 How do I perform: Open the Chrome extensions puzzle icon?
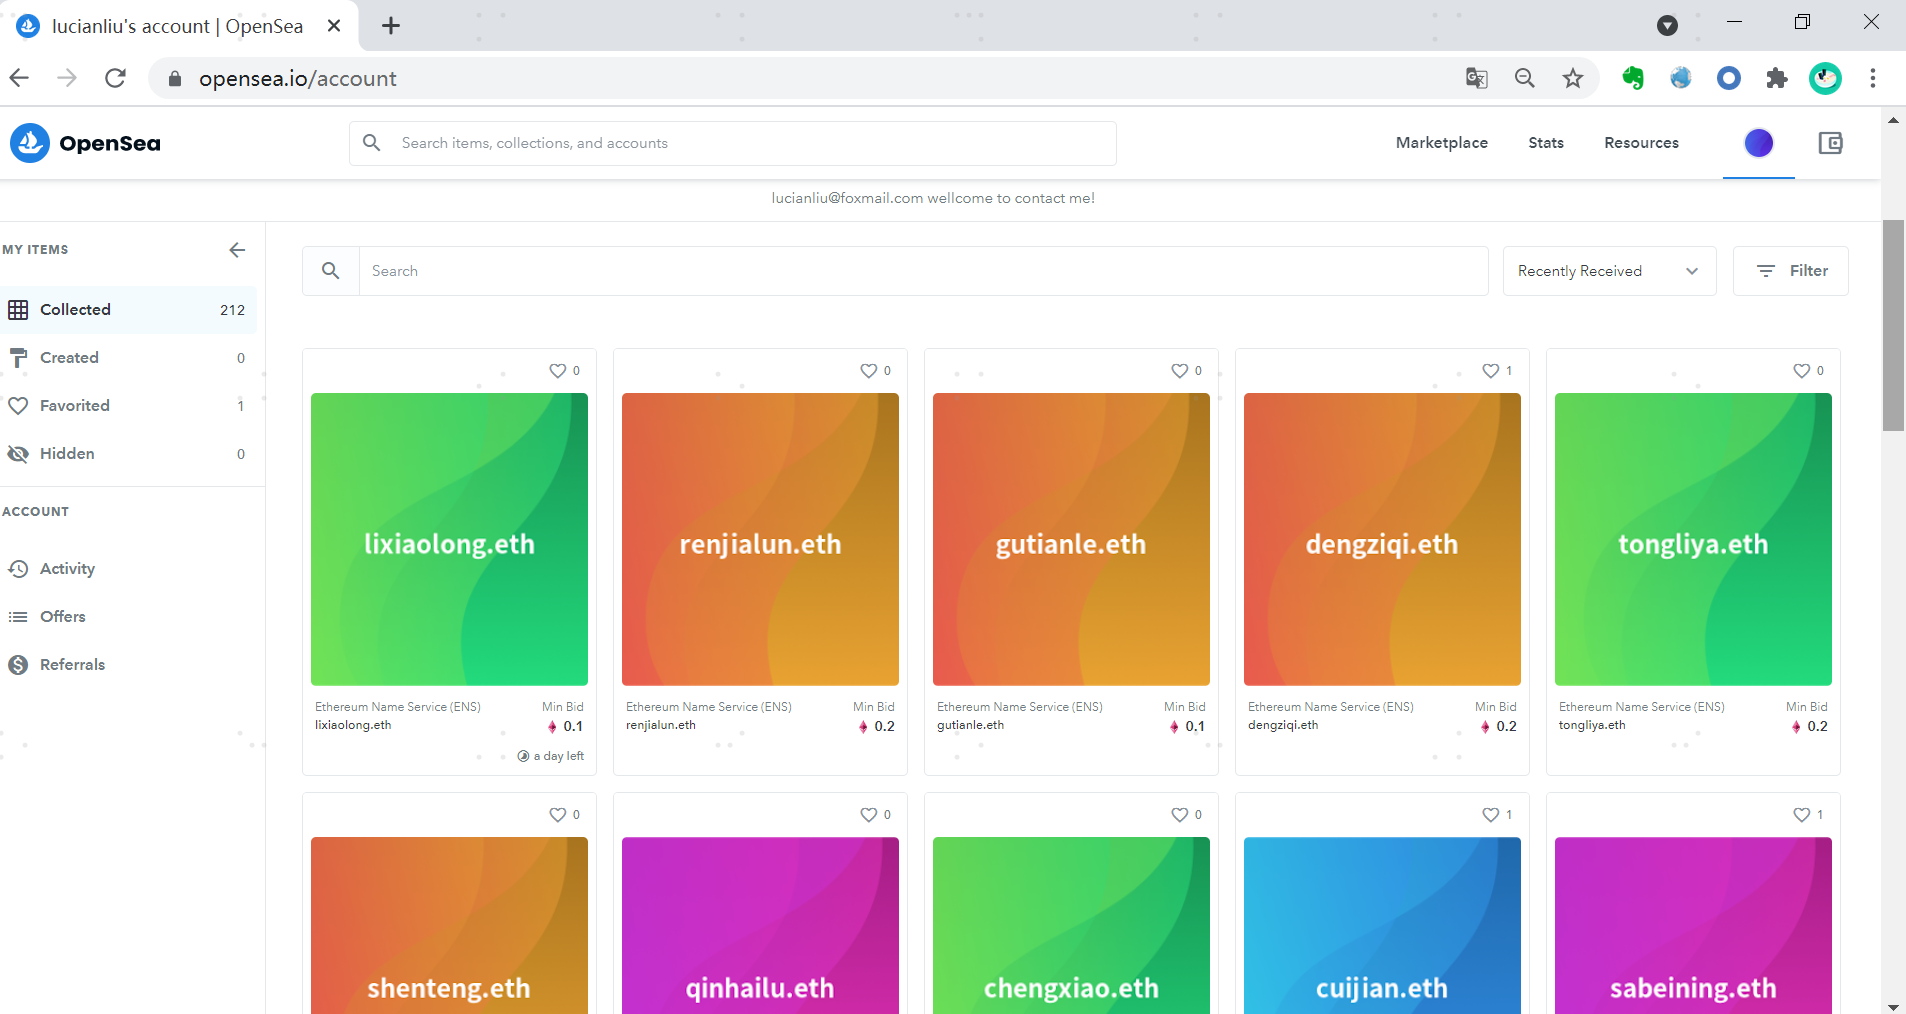point(1777,78)
